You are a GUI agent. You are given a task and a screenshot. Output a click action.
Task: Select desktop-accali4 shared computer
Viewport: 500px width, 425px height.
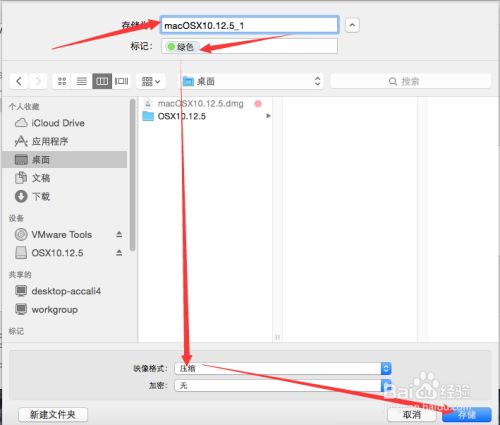tap(65, 291)
